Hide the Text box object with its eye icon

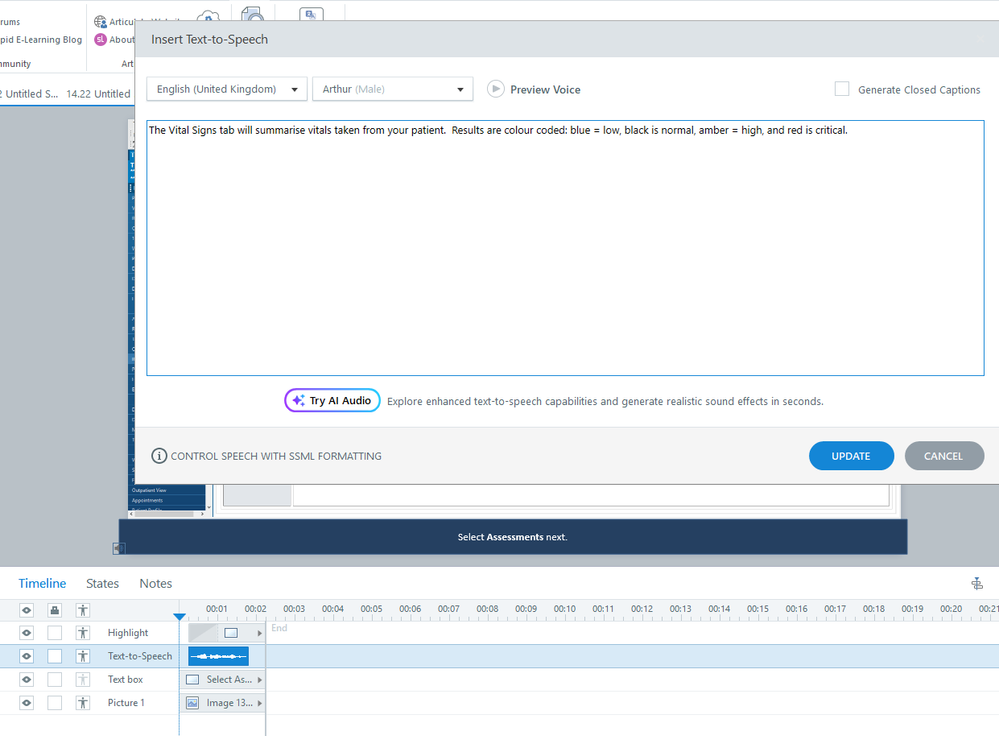tap(27, 679)
